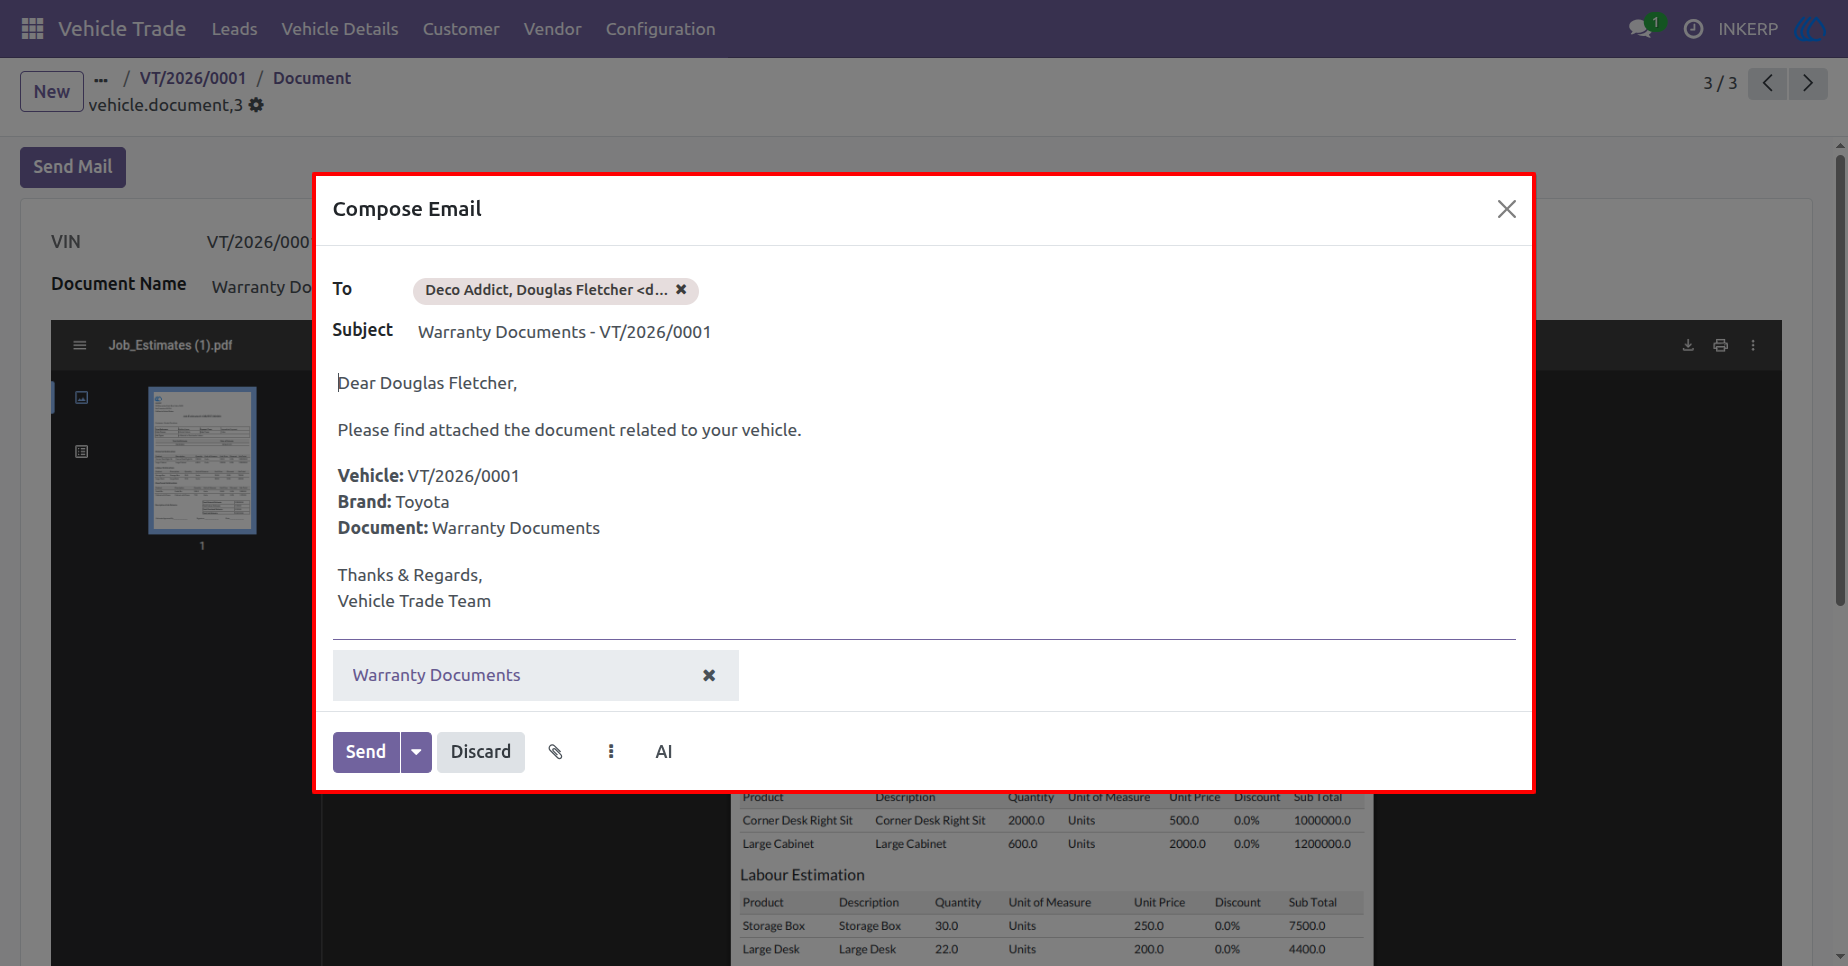Click 'Large Cabinet' product cell in PDF

(778, 844)
